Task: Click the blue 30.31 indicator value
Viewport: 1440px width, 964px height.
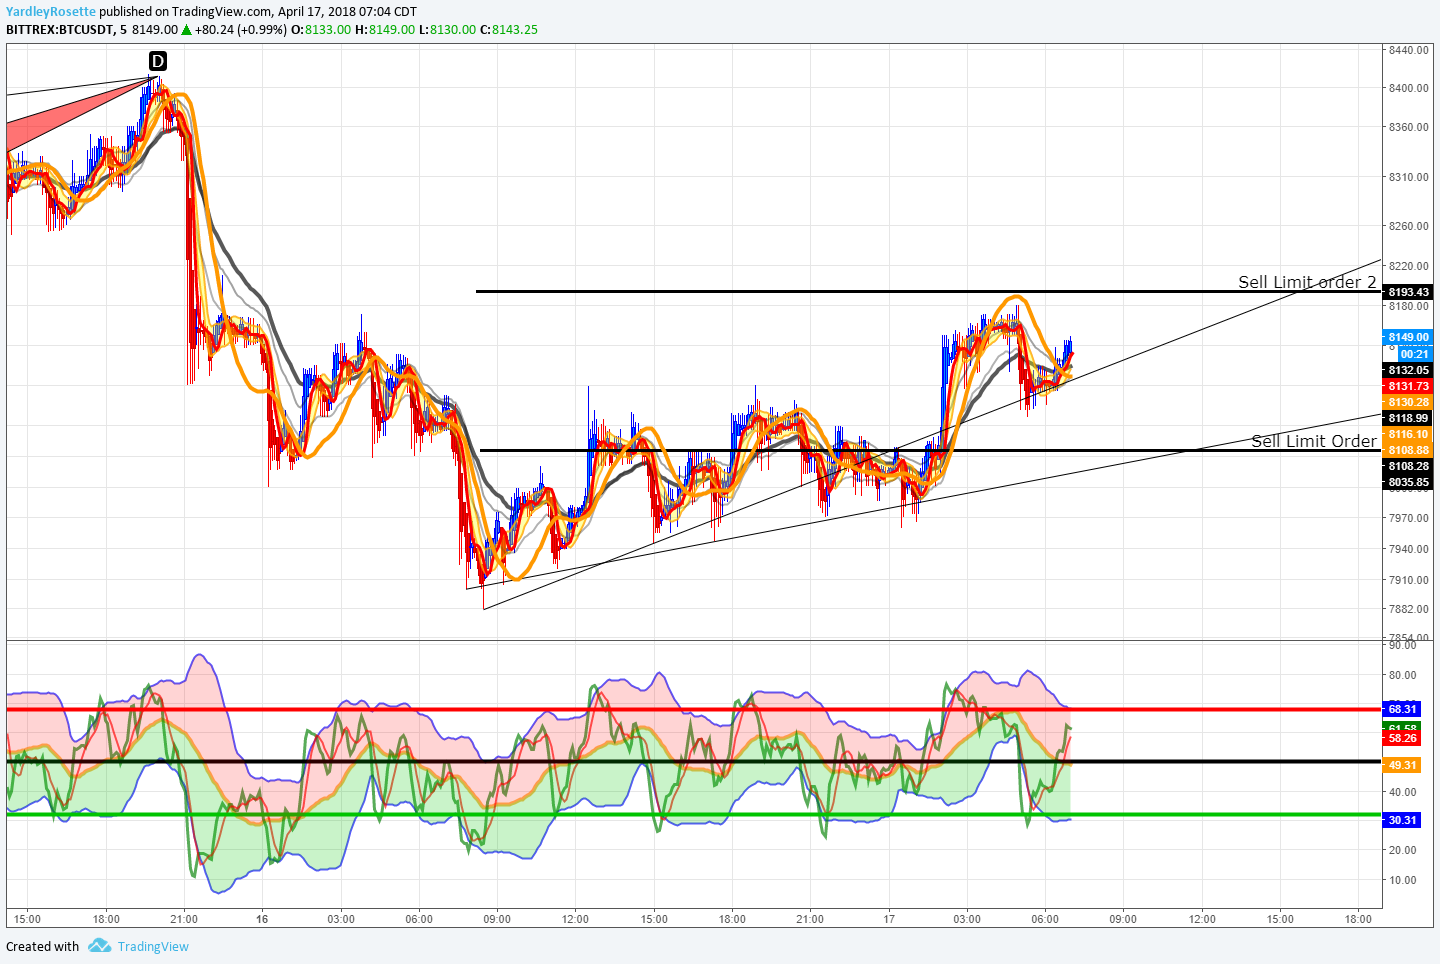Action: click(1402, 820)
